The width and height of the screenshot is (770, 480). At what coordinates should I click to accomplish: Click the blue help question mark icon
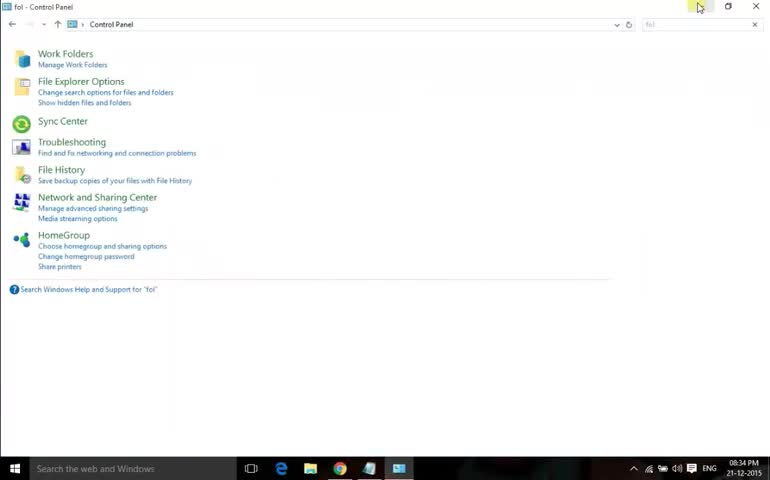(x=14, y=290)
